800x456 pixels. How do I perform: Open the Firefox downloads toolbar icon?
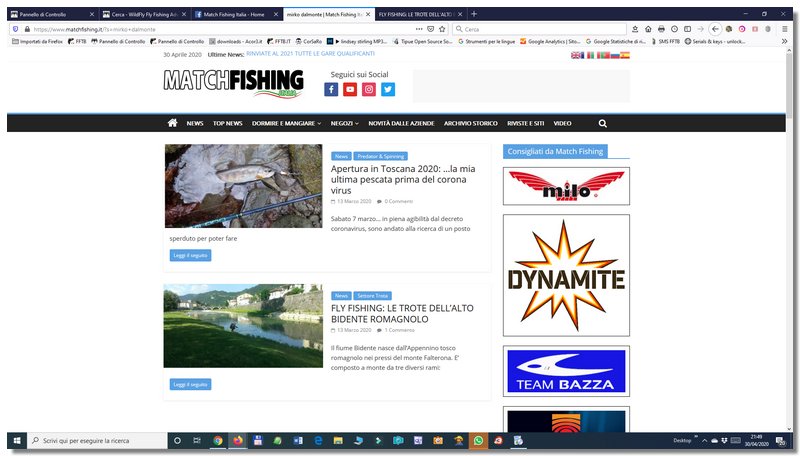[635, 29]
